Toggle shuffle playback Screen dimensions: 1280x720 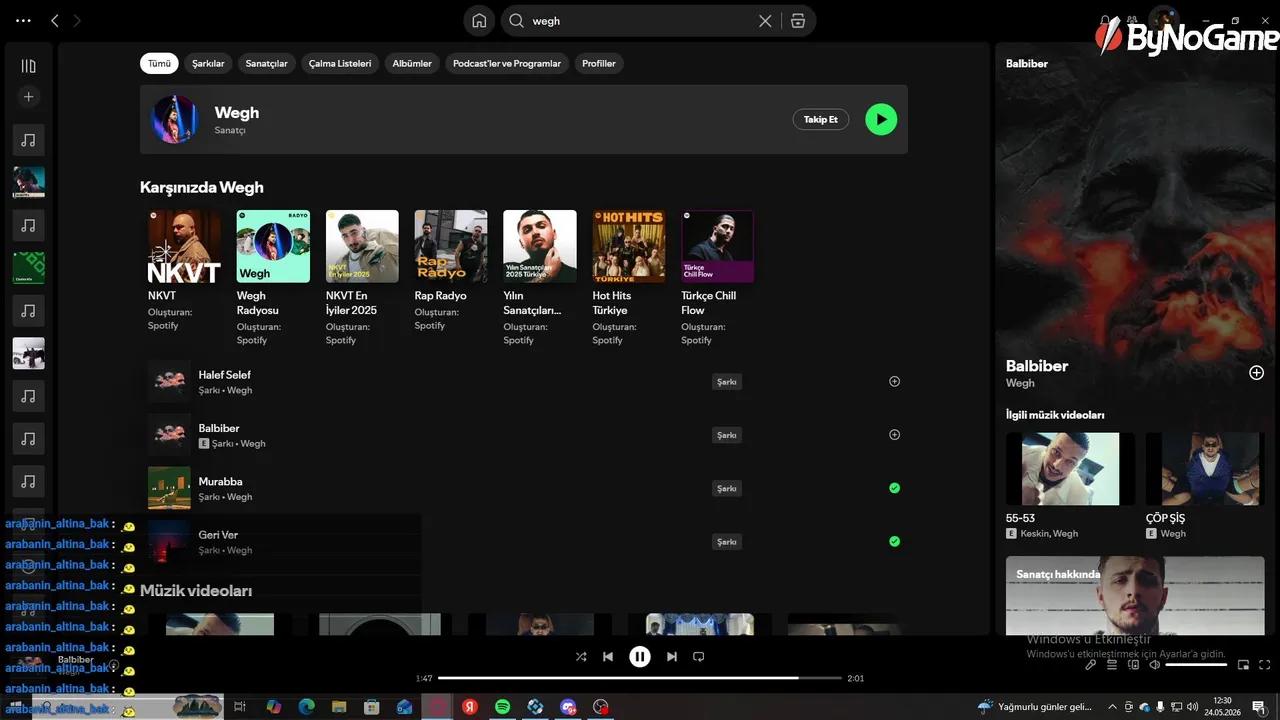(581, 657)
